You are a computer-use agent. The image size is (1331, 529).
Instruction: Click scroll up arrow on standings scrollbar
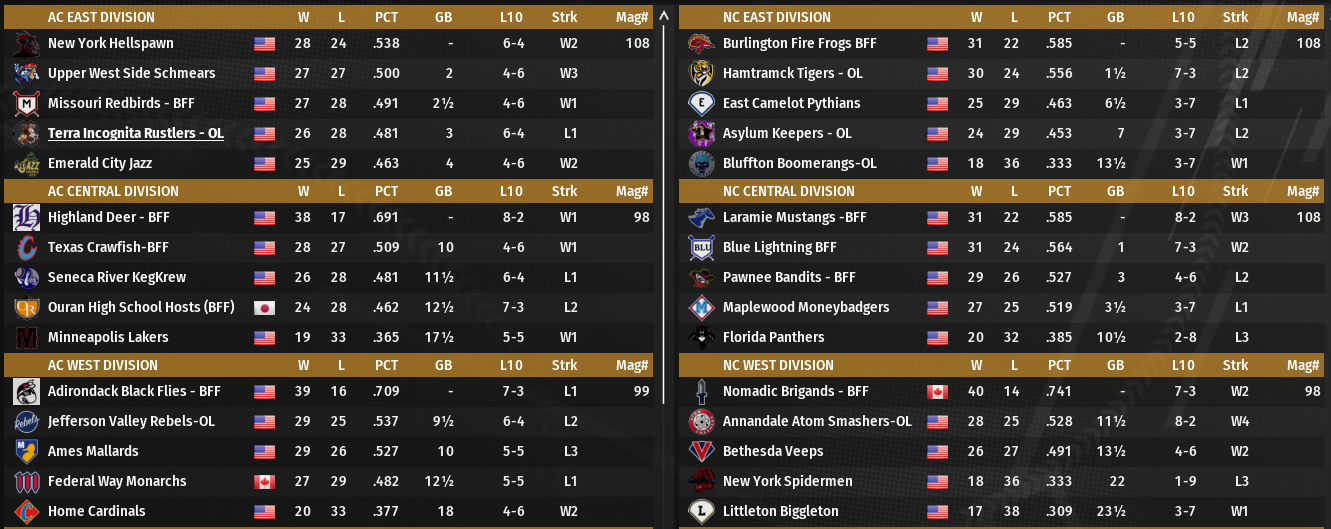[663, 17]
